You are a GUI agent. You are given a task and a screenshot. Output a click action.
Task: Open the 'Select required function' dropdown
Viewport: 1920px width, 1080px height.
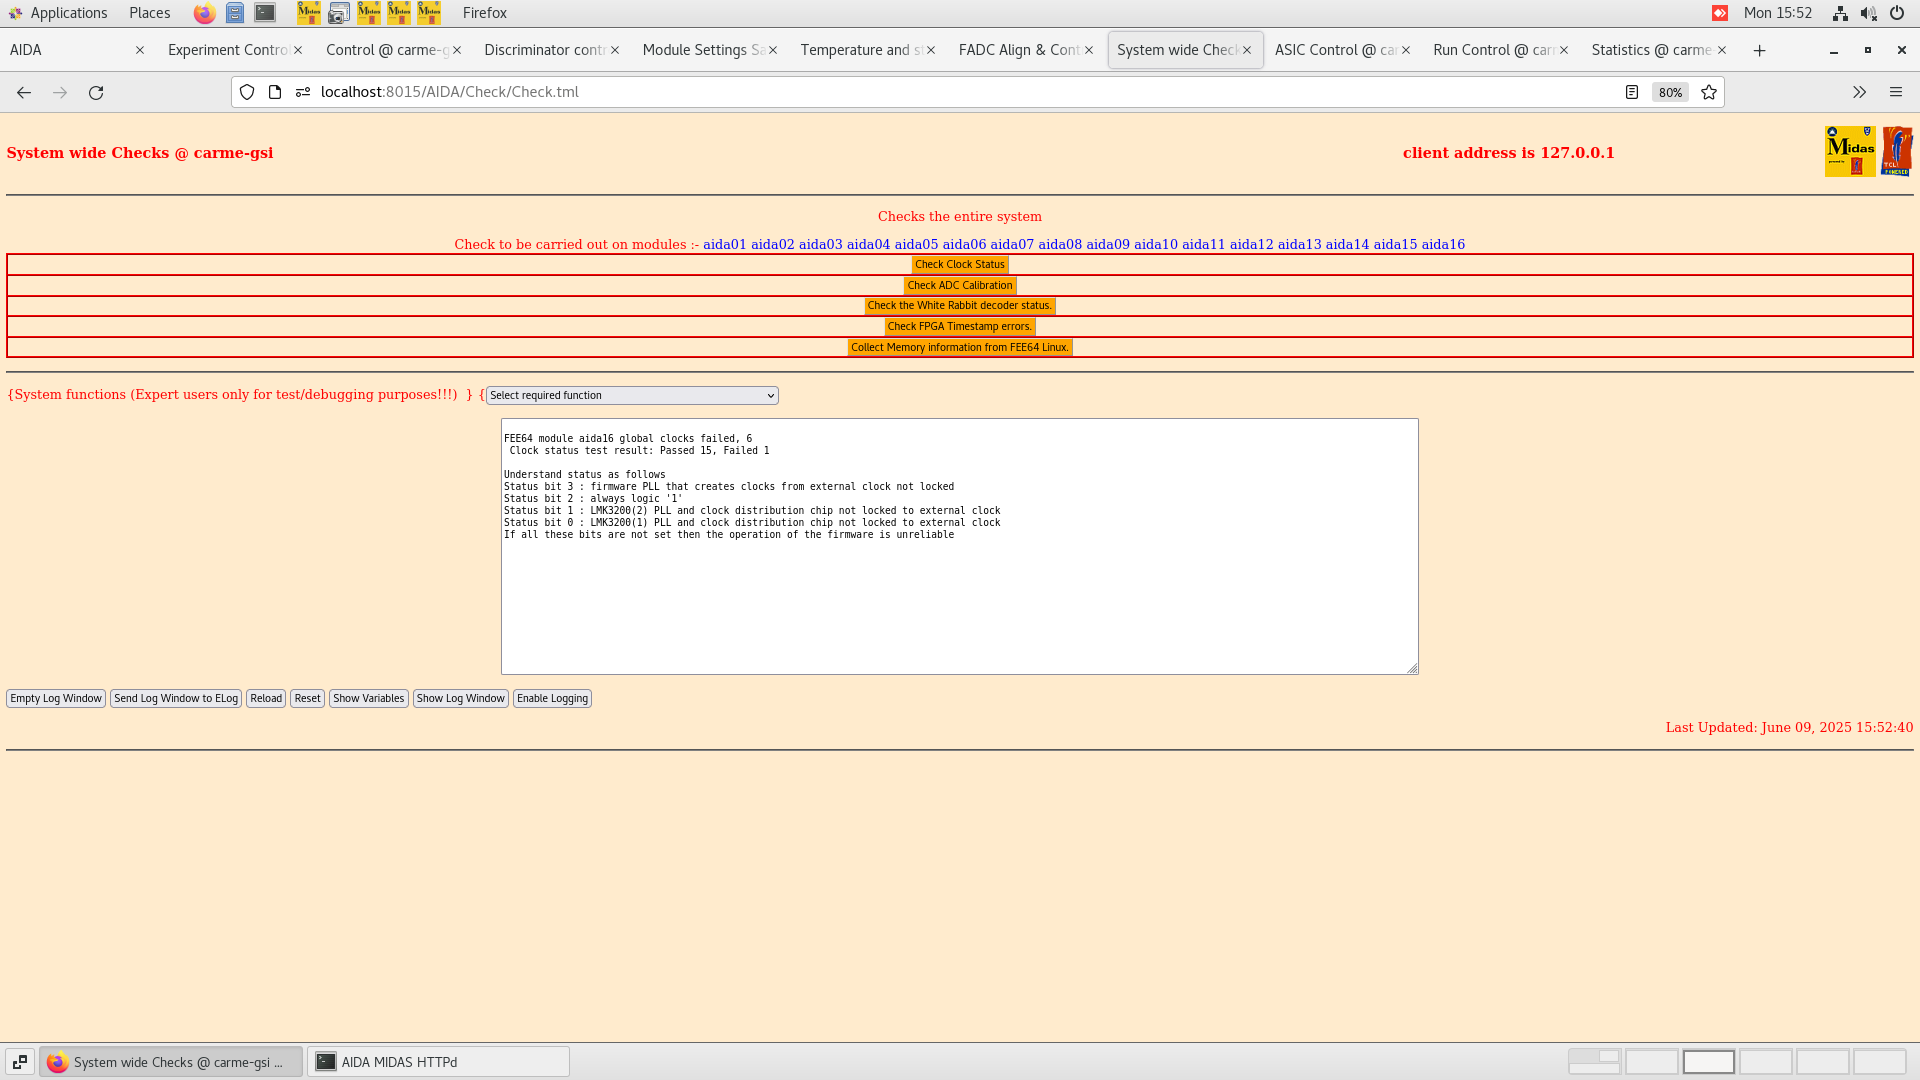[631, 395]
